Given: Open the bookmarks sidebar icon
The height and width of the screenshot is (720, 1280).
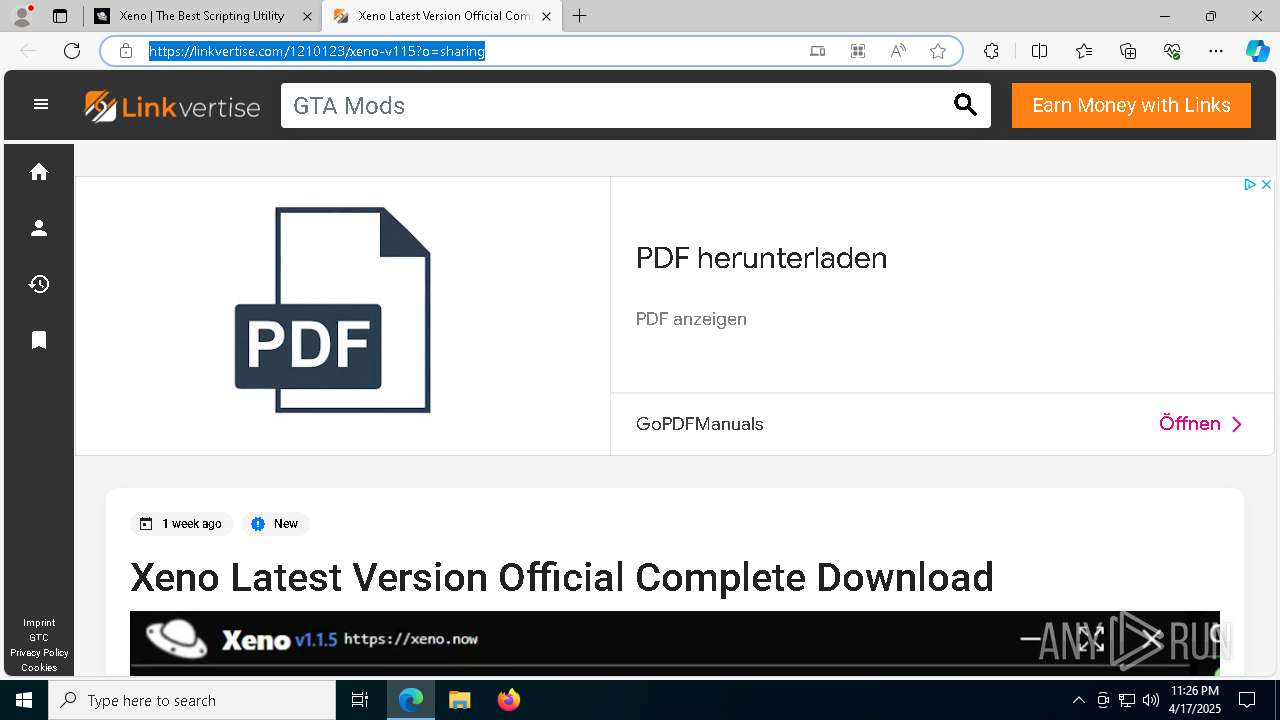Looking at the screenshot, I should (39, 340).
